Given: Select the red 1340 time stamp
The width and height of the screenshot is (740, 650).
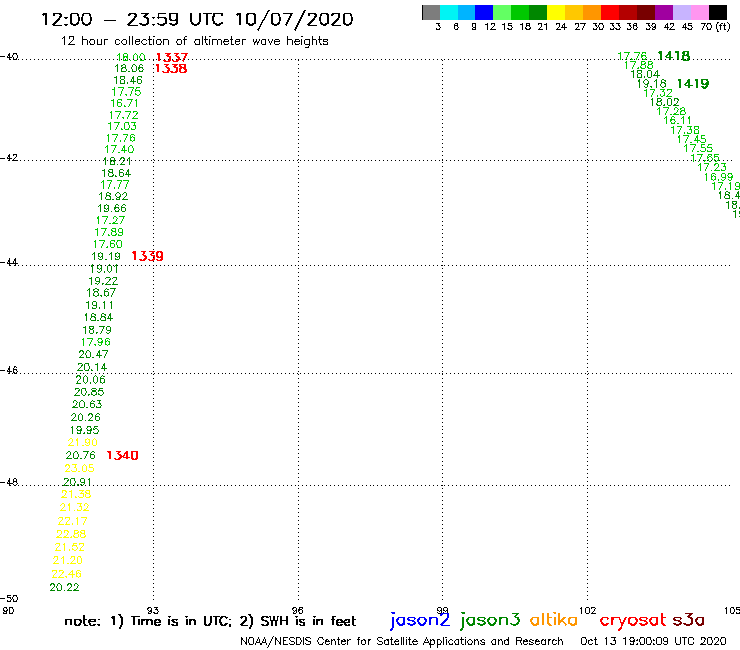Looking at the screenshot, I should [122, 456].
